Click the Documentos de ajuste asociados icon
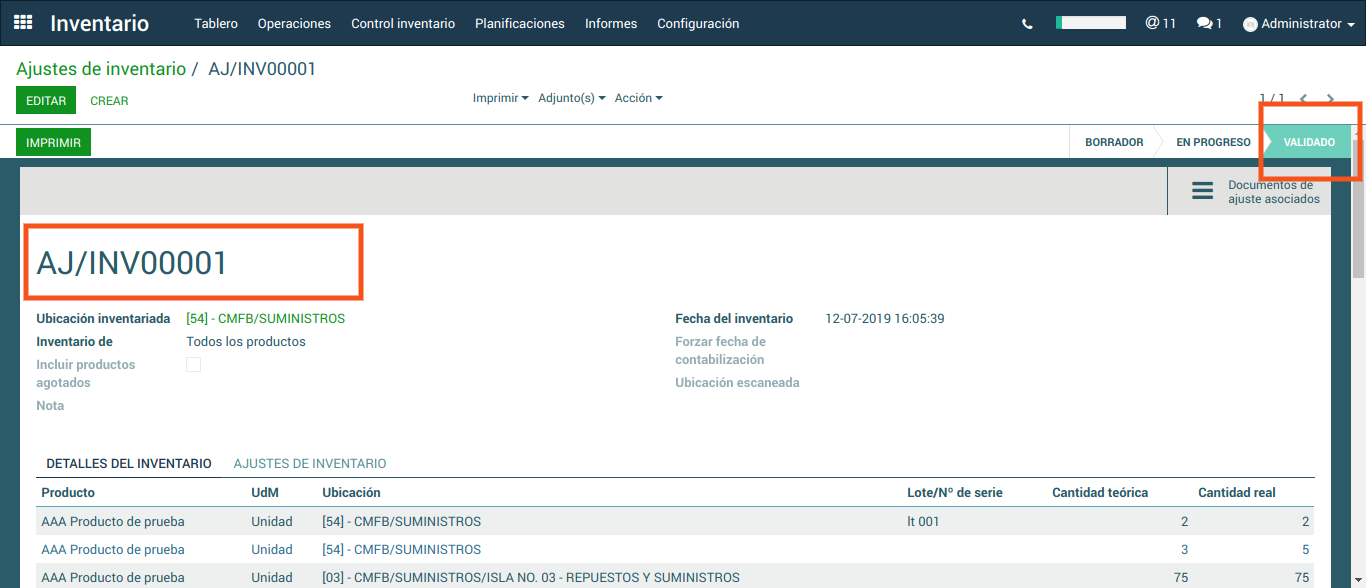This screenshot has height=588, width=1366. tap(1202, 191)
